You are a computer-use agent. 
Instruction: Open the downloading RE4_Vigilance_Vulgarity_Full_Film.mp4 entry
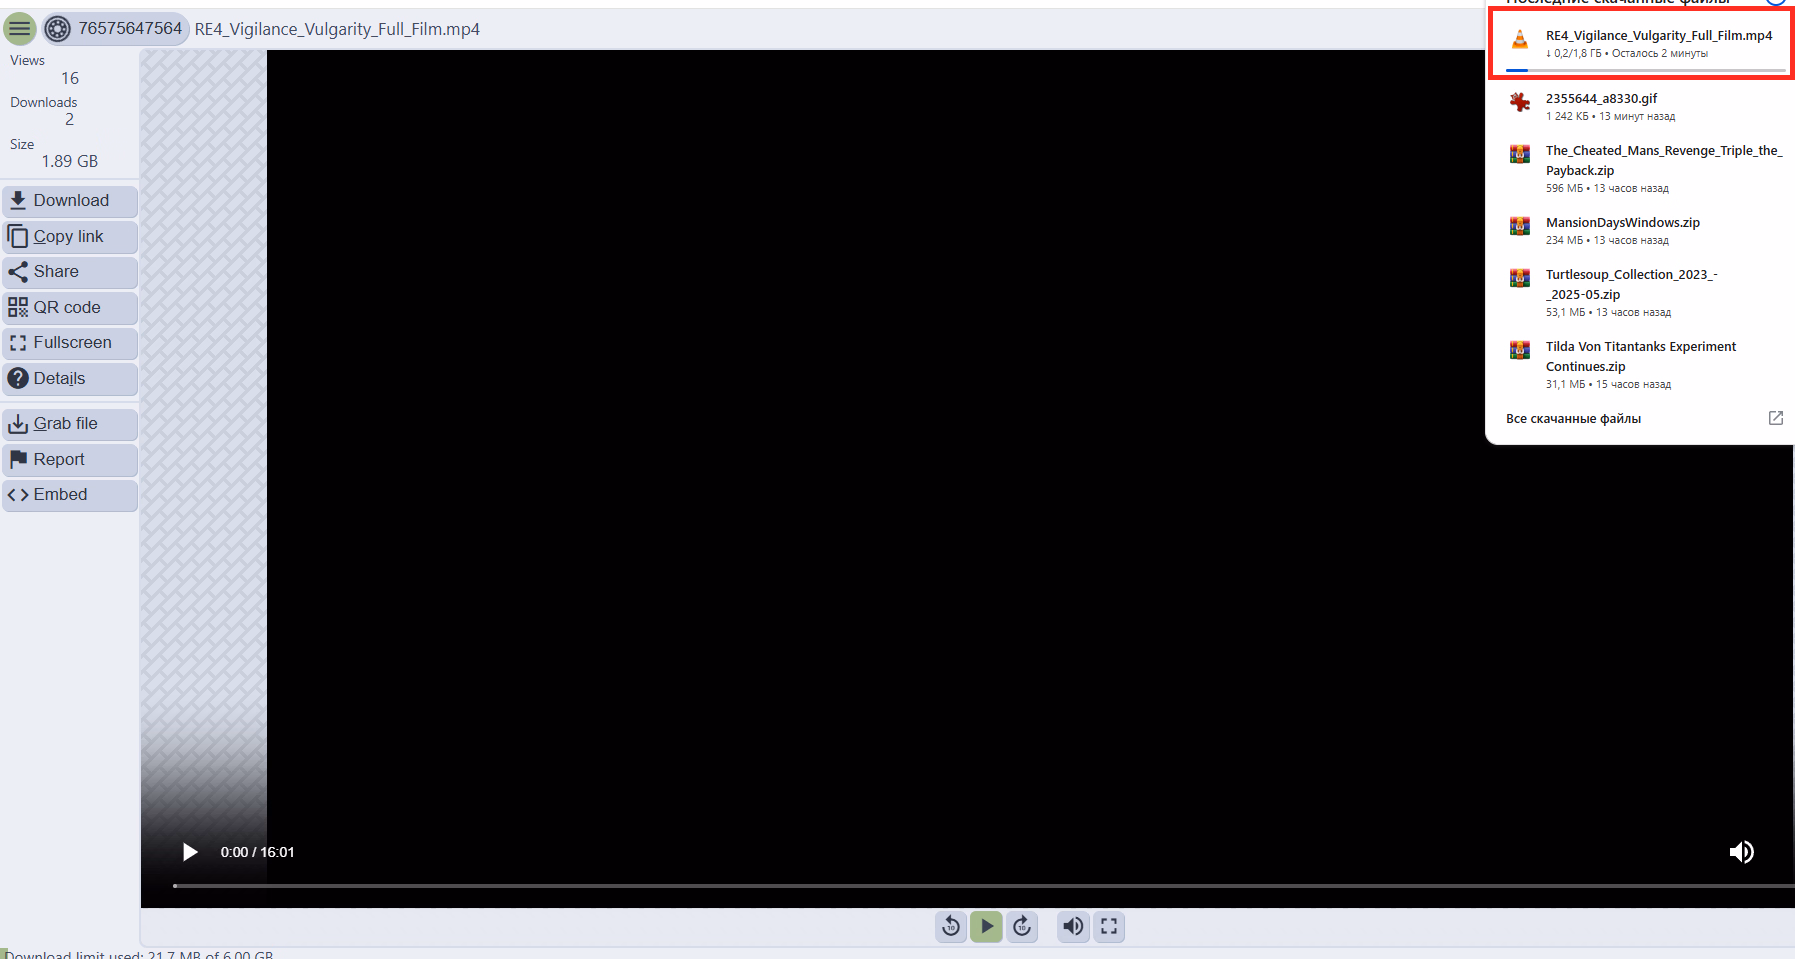(1641, 44)
